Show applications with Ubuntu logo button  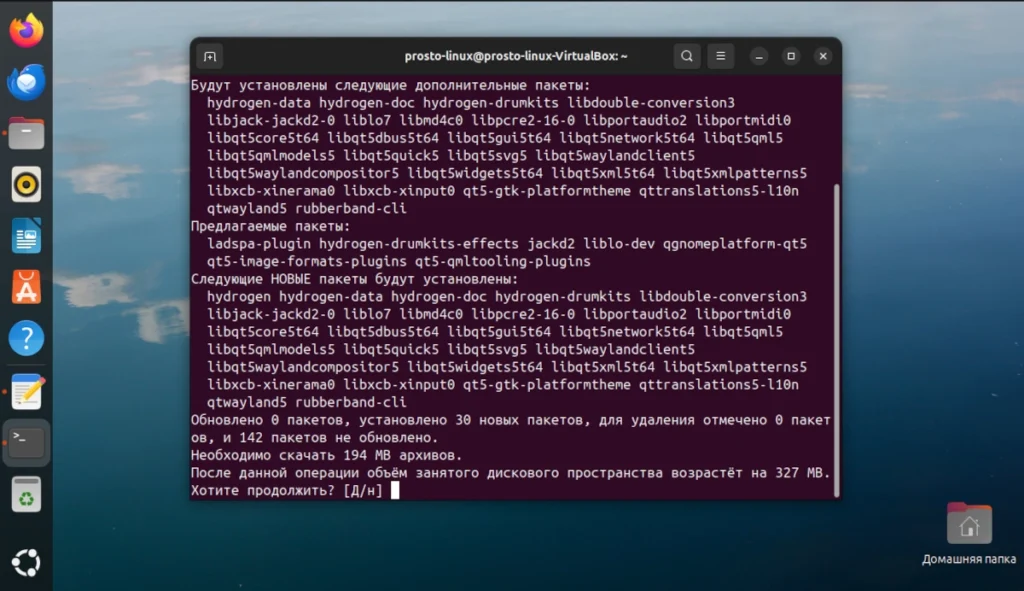tap(26, 562)
